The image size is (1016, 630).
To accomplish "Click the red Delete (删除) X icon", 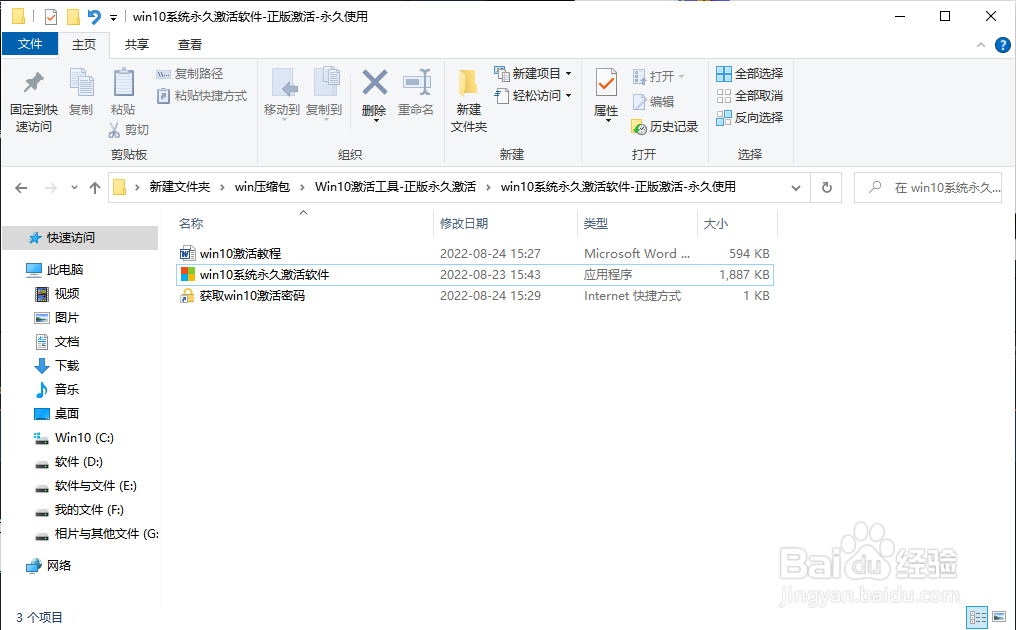I will click(375, 83).
